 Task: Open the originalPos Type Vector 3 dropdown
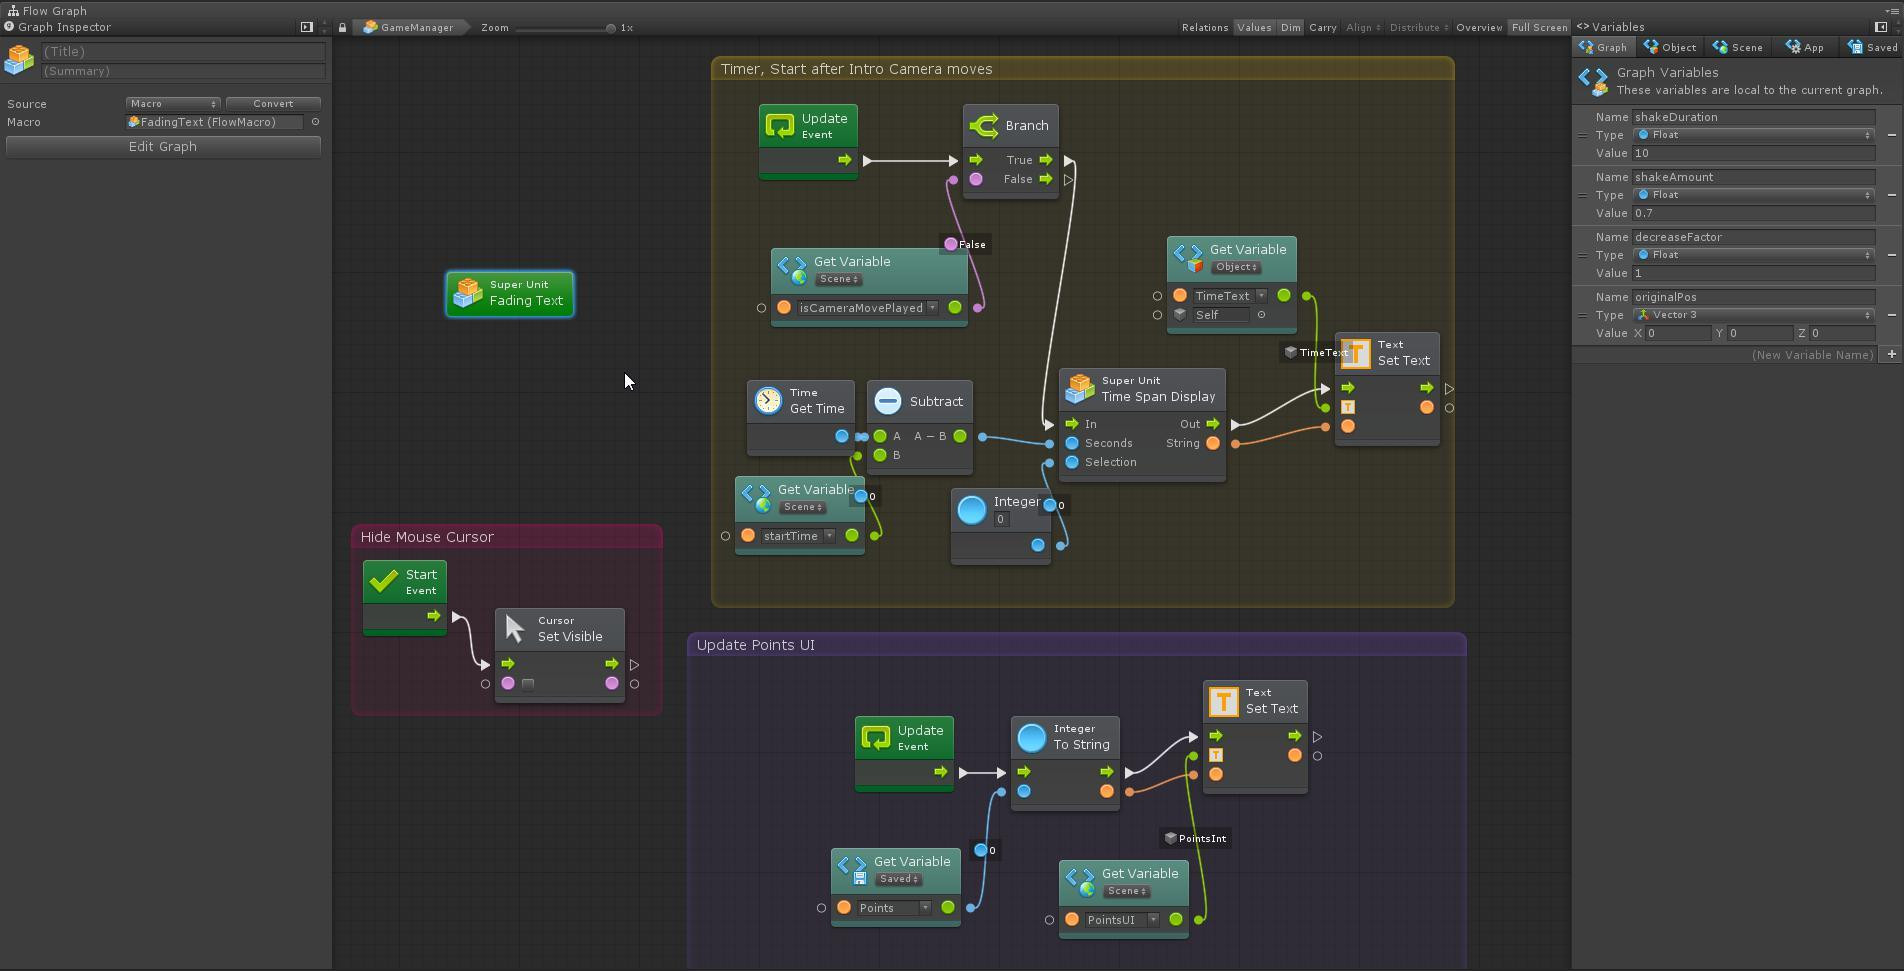click(1753, 315)
